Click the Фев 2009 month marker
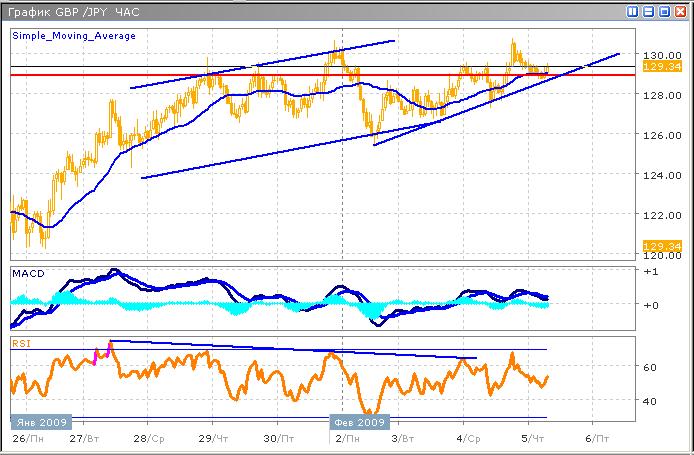 (x=357, y=422)
